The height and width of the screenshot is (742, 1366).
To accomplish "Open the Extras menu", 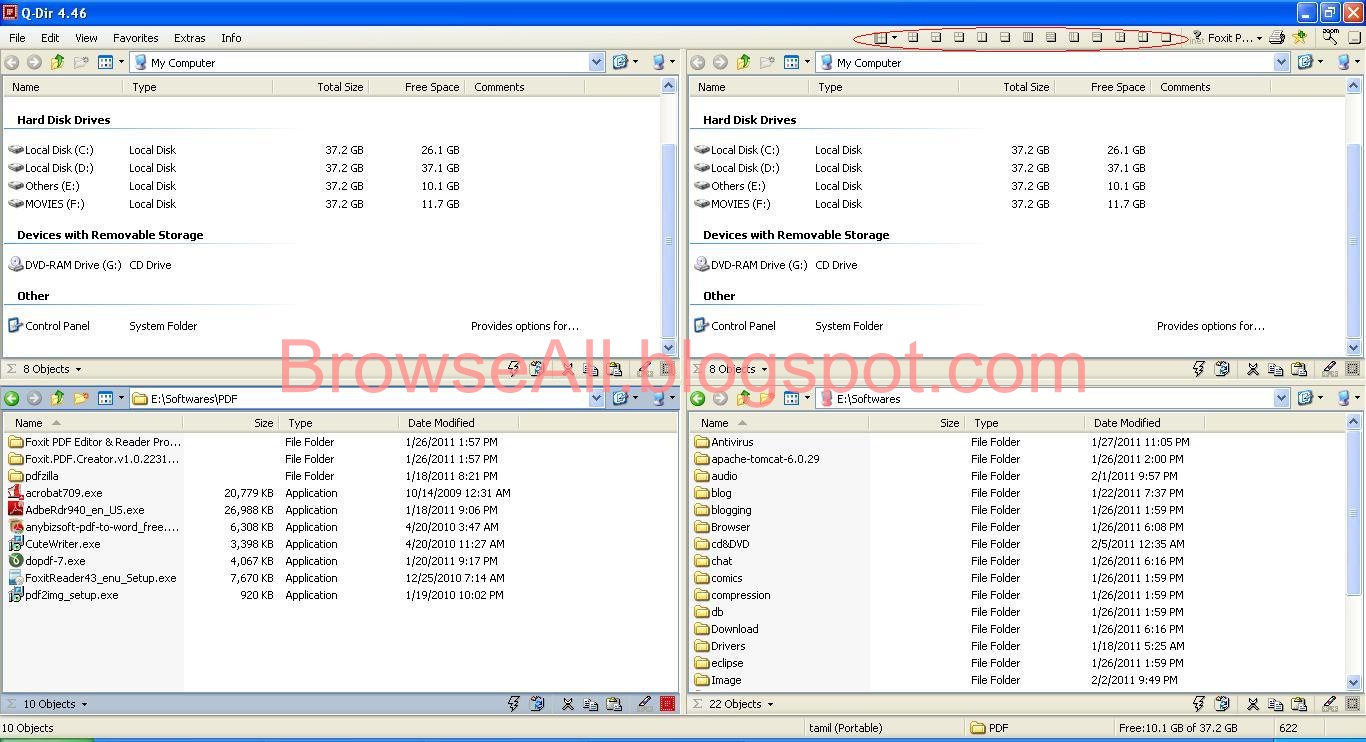I will pos(189,38).
